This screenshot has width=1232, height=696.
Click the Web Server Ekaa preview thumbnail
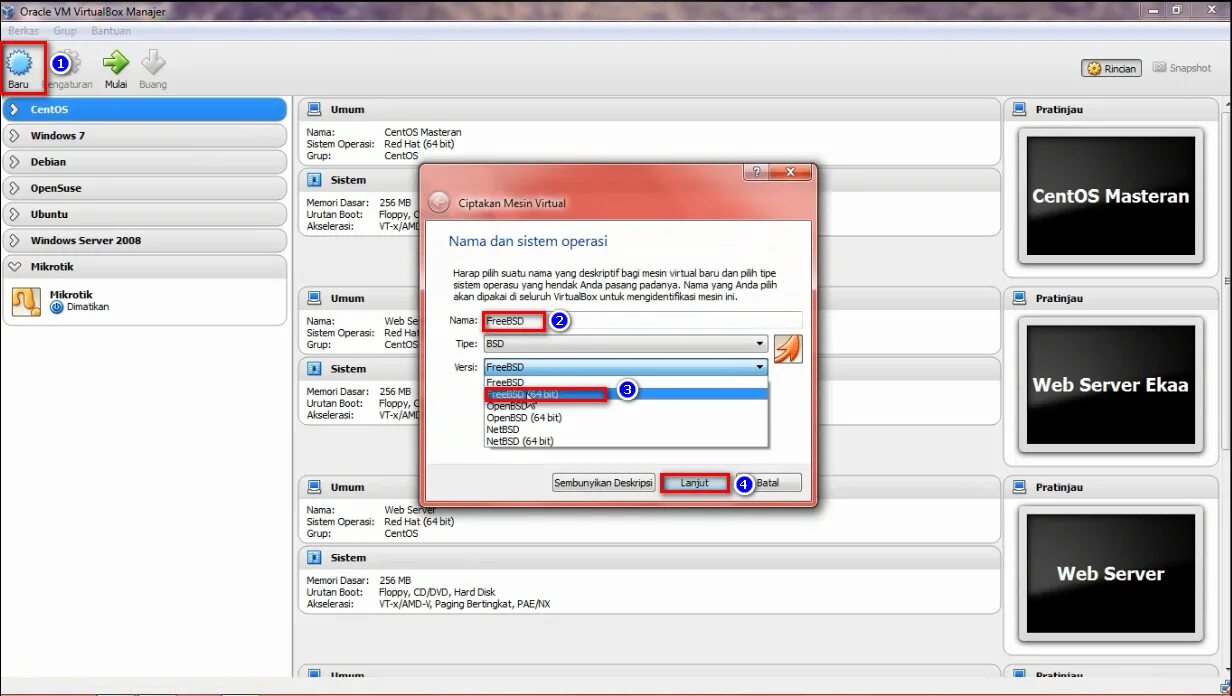click(x=1111, y=385)
